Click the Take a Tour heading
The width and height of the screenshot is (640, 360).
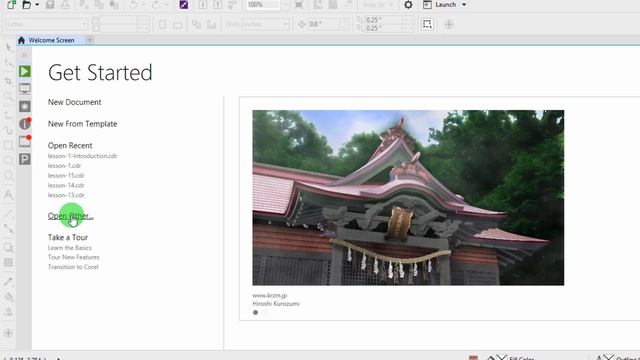pyautogui.click(x=68, y=237)
